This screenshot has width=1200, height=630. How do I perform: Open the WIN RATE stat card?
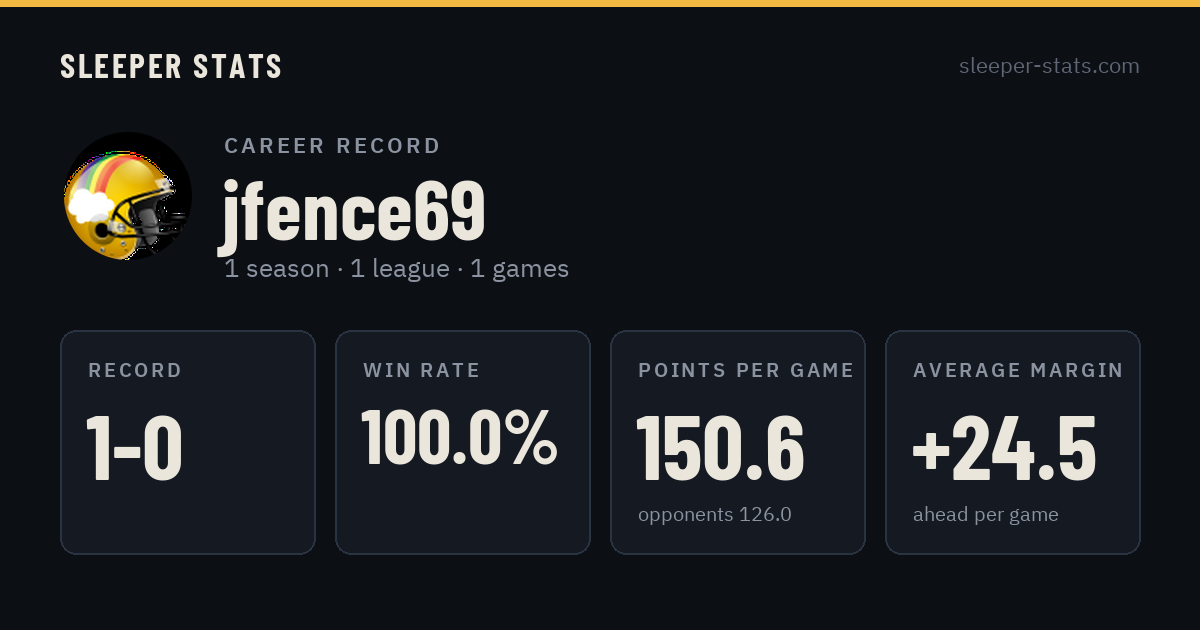tap(463, 442)
